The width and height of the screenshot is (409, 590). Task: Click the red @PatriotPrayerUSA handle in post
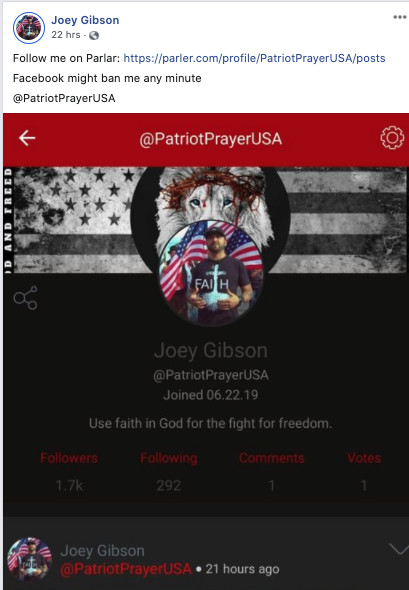tap(126, 569)
